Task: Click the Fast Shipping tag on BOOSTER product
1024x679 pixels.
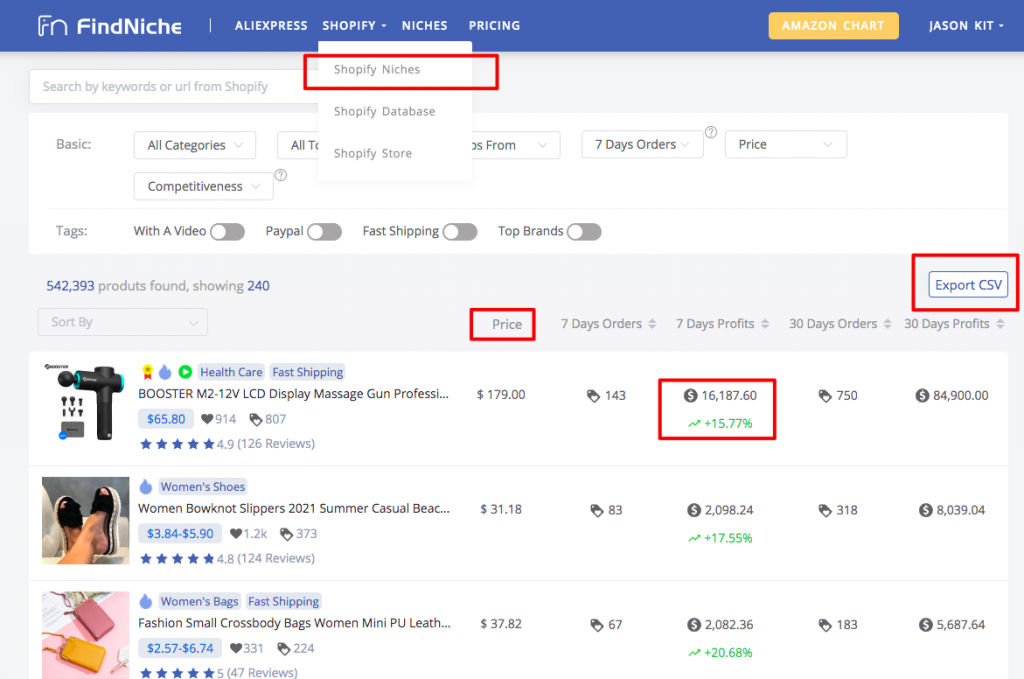Action: tap(308, 372)
